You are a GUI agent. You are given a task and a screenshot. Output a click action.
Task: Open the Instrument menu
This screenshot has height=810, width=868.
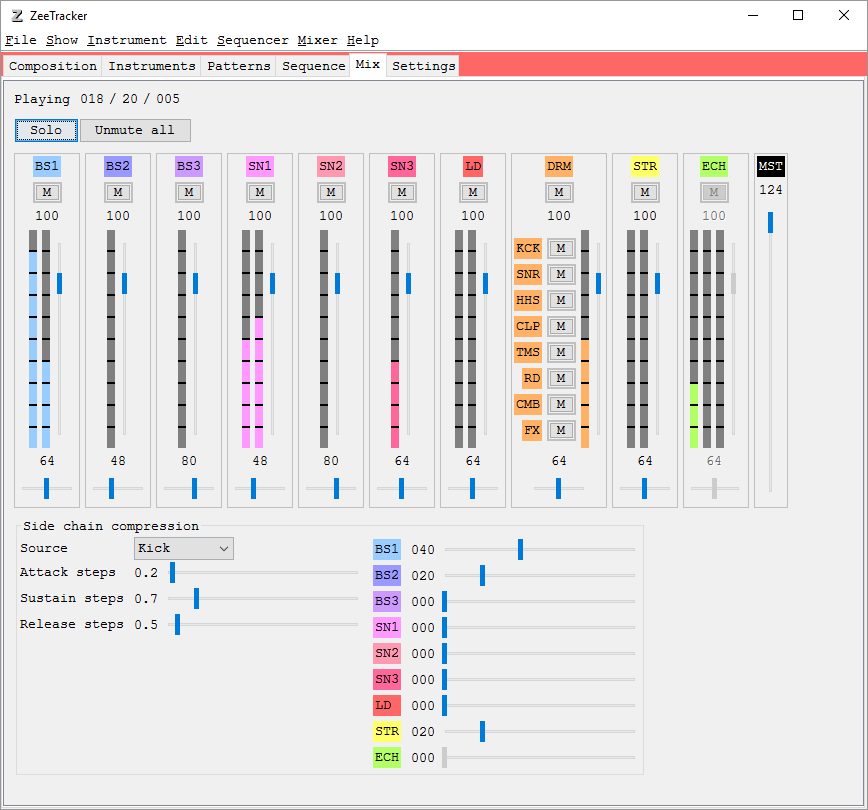point(127,40)
